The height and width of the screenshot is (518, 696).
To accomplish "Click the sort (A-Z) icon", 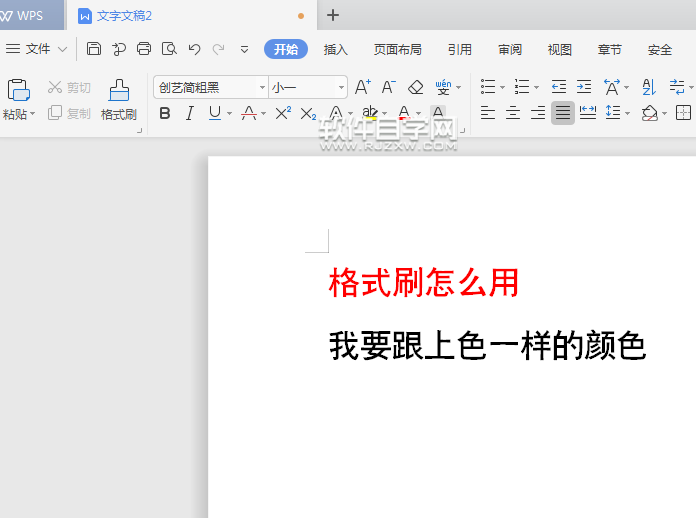I will [x=649, y=87].
